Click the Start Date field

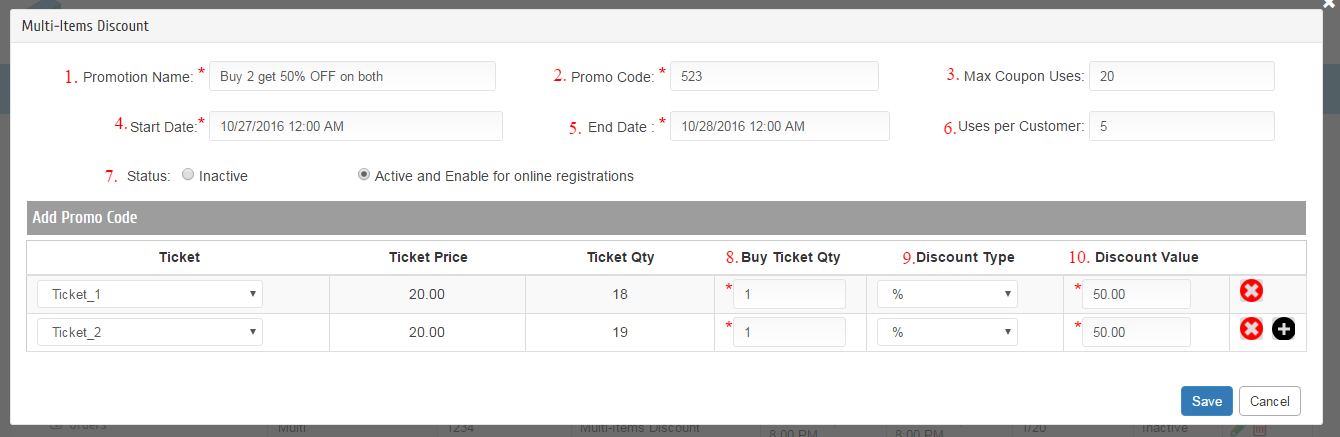pyautogui.click(x=356, y=126)
